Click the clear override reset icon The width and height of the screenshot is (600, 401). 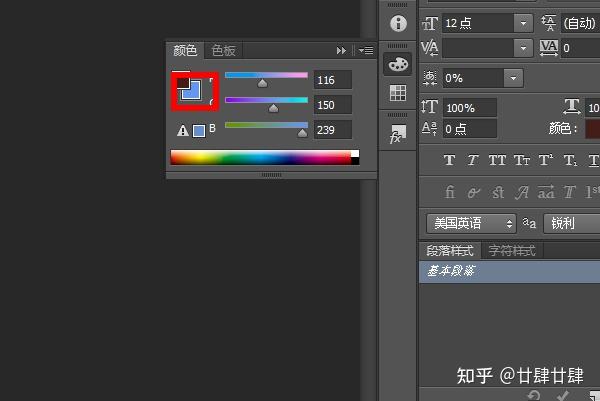(534, 395)
